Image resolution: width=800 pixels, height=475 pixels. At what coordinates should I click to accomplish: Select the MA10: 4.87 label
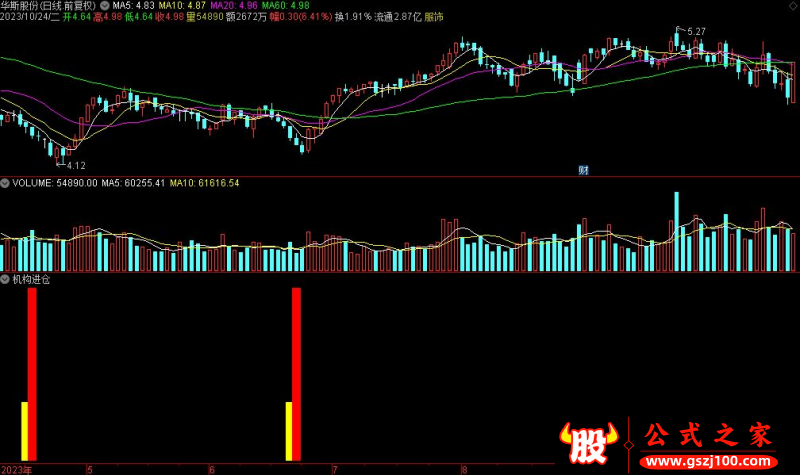[182, 6]
